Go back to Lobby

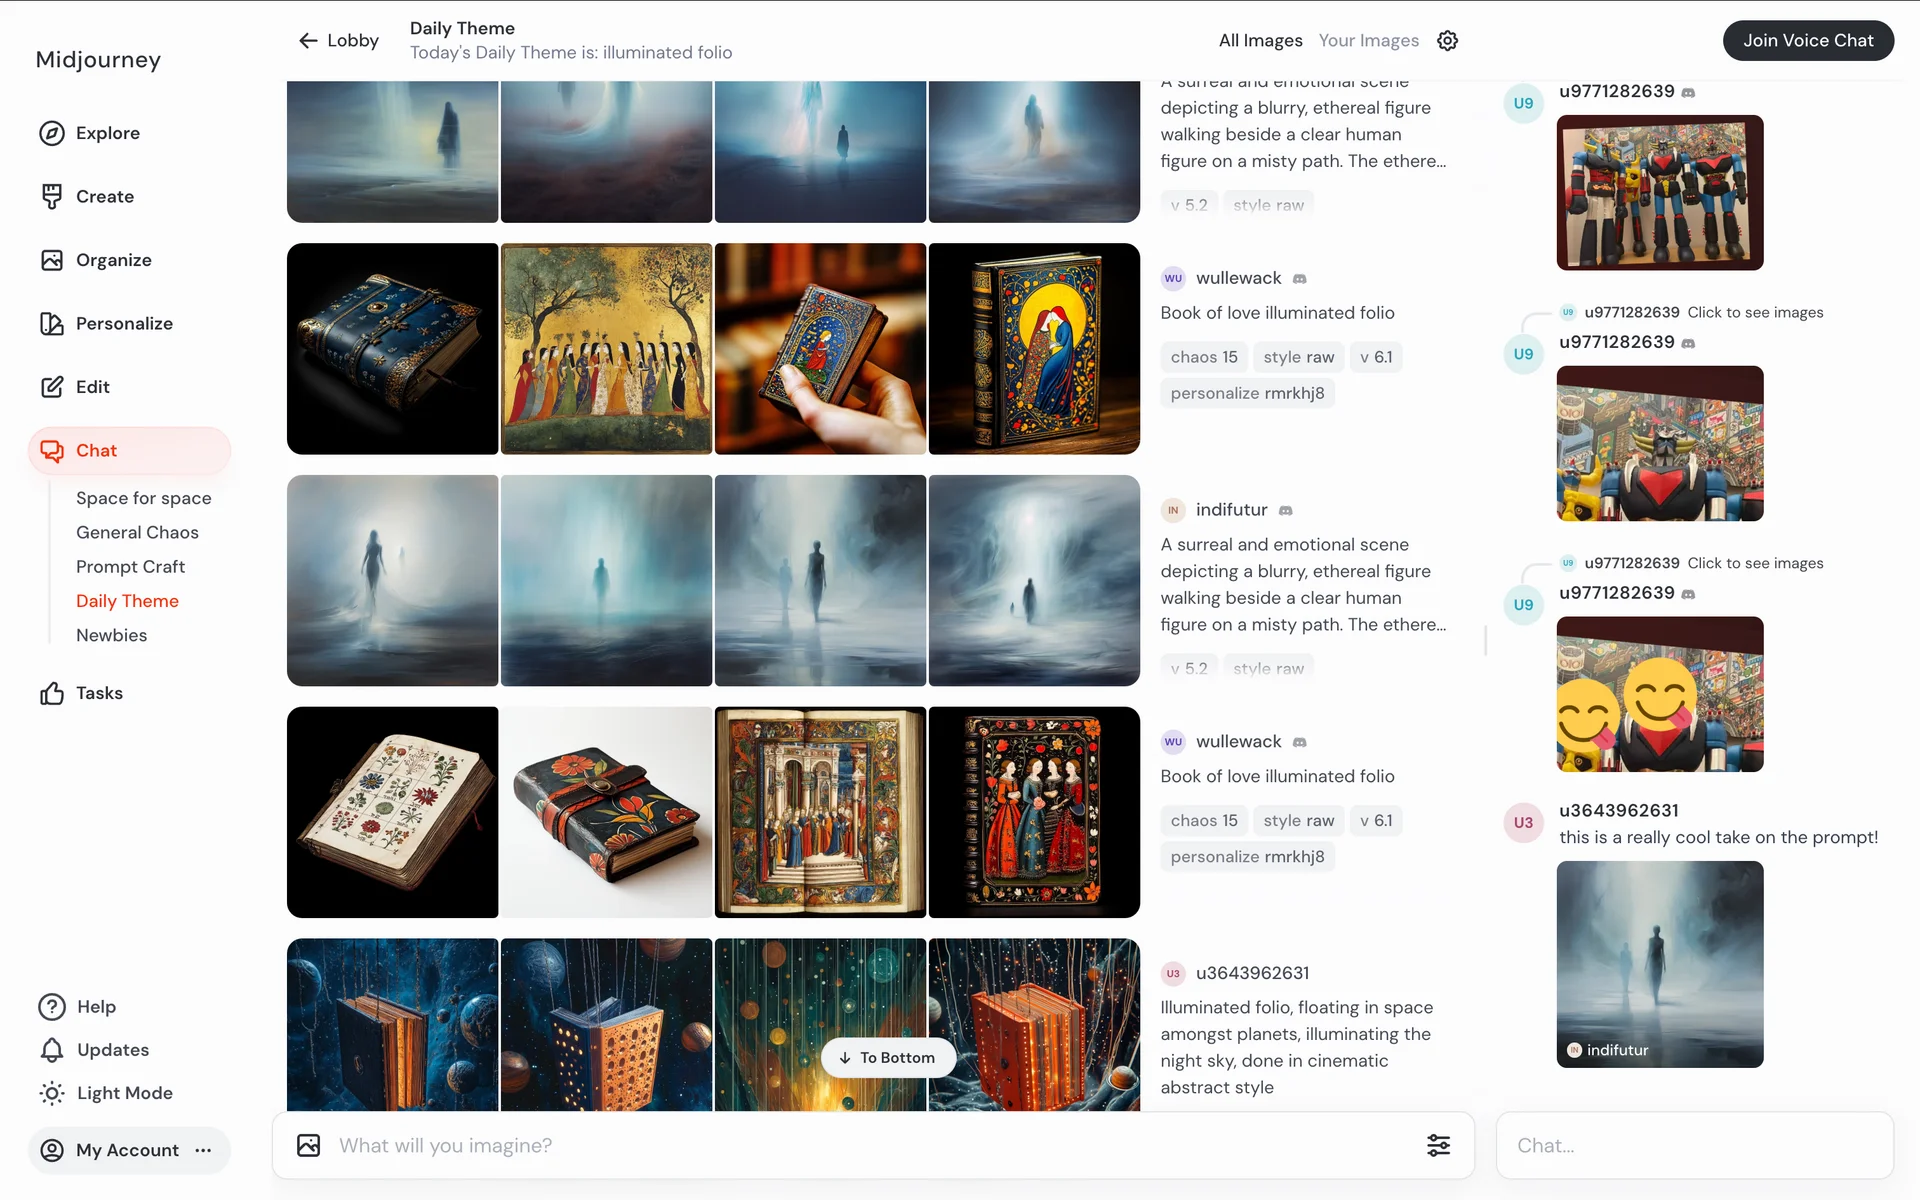[338, 41]
